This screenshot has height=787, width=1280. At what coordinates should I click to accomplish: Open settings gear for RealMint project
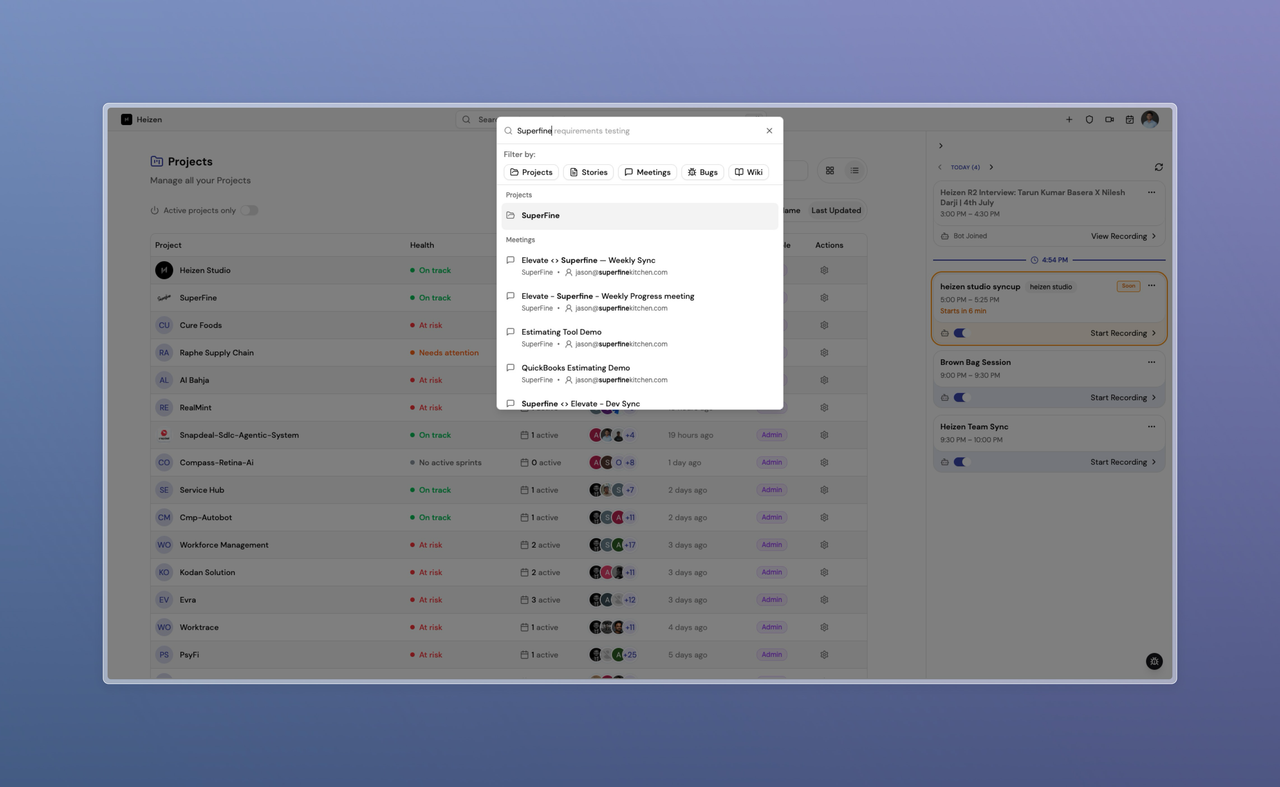click(x=824, y=408)
